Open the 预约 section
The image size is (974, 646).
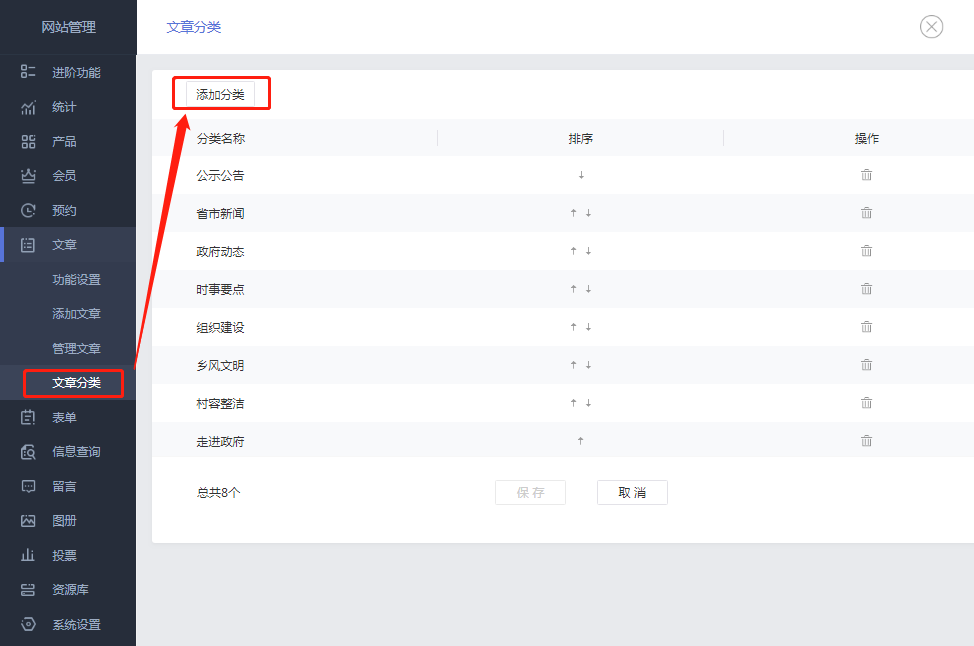tap(63, 210)
